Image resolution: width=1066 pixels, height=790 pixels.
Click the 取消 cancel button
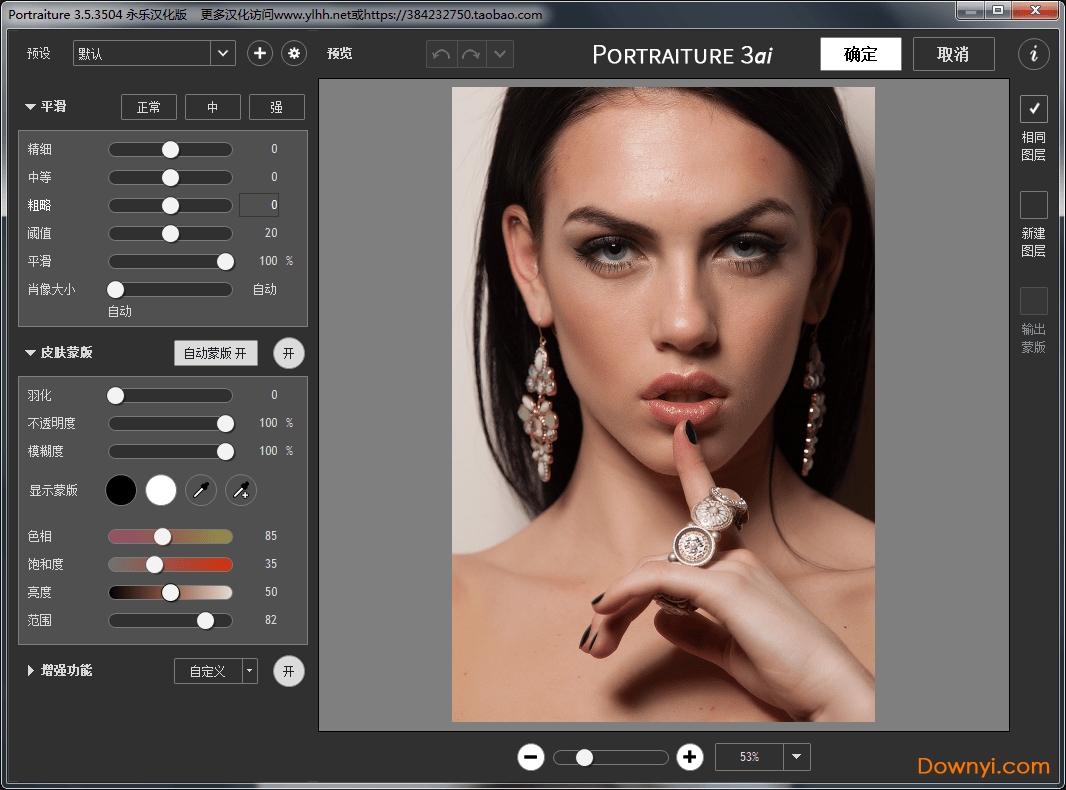click(x=953, y=54)
